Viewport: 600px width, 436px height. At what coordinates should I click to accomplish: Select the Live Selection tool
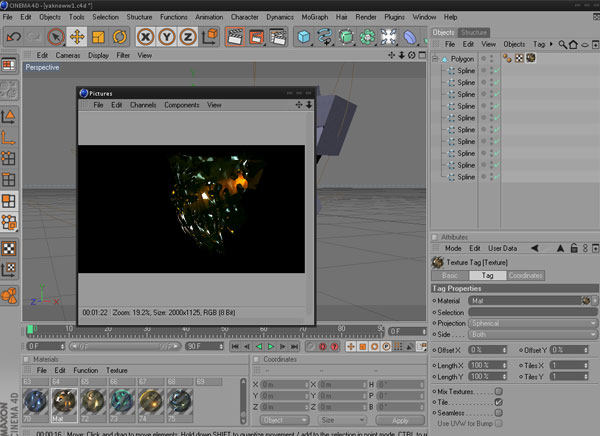(x=55, y=37)
